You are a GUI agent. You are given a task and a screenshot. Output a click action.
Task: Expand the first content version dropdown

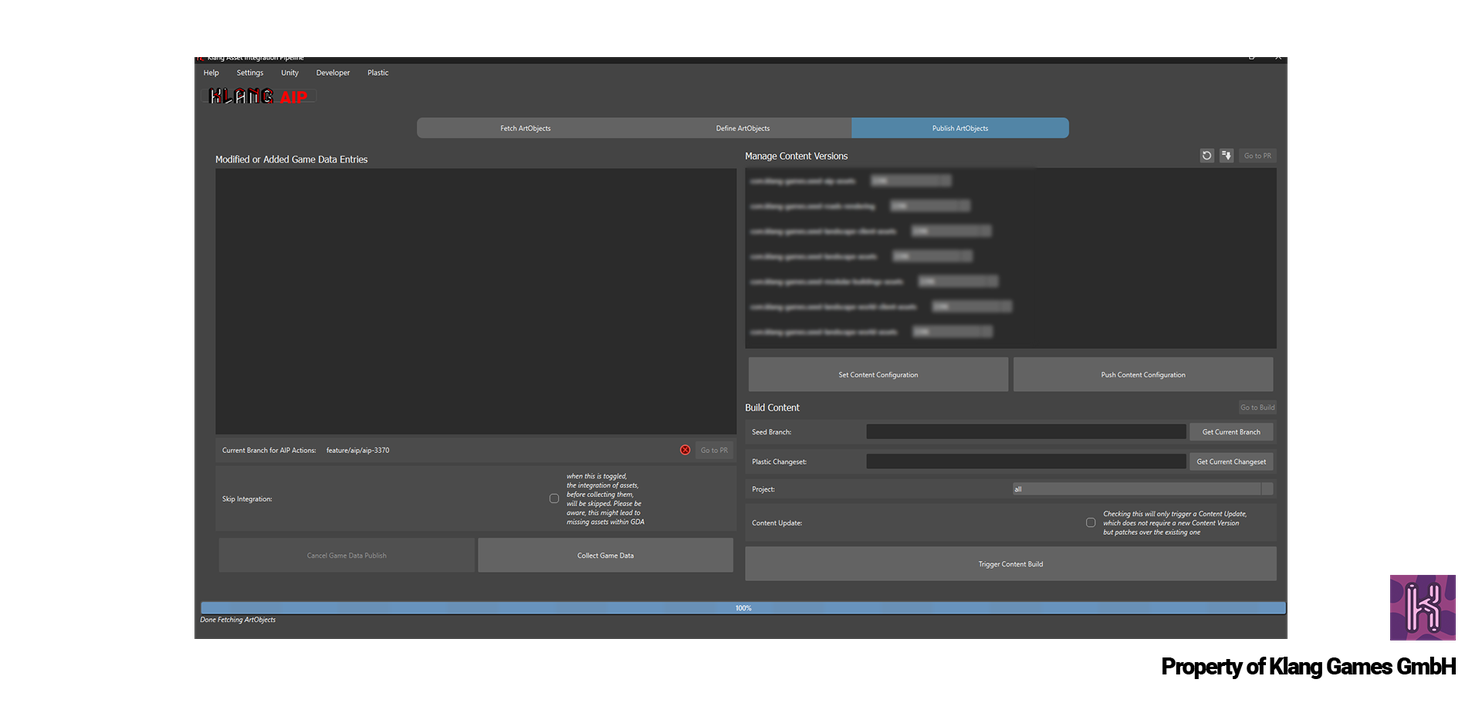[910, 181]
